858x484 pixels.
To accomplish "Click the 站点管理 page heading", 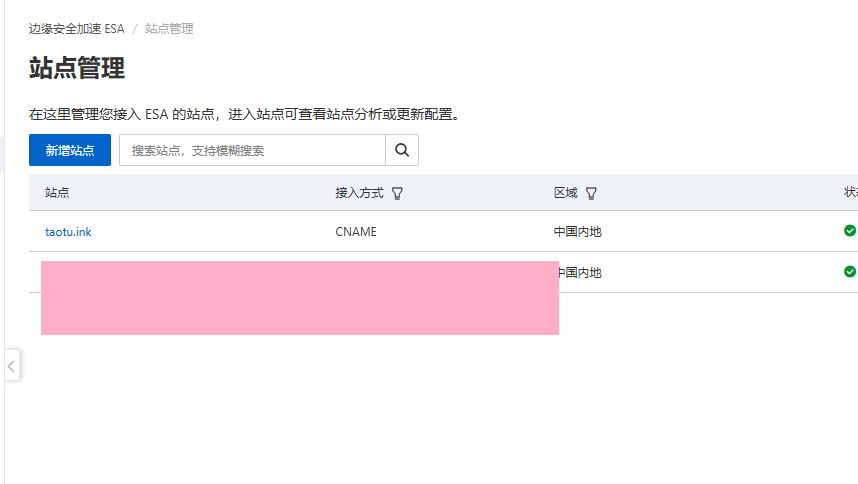I will [x=77, y=69].
